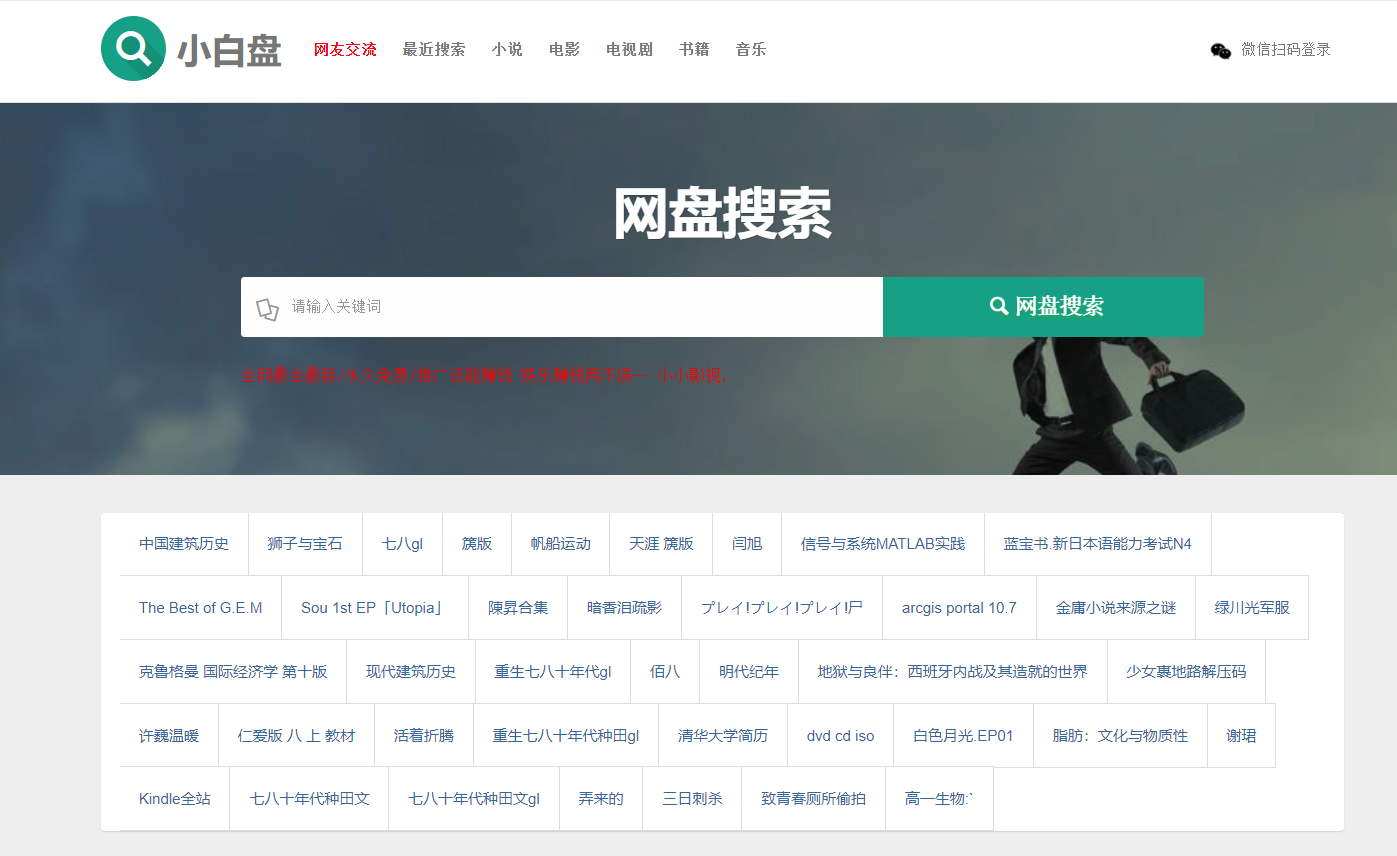Click the 微信扫码登录 login link
Viewport: 1397px width, 856px height.
click(1286, 50)
